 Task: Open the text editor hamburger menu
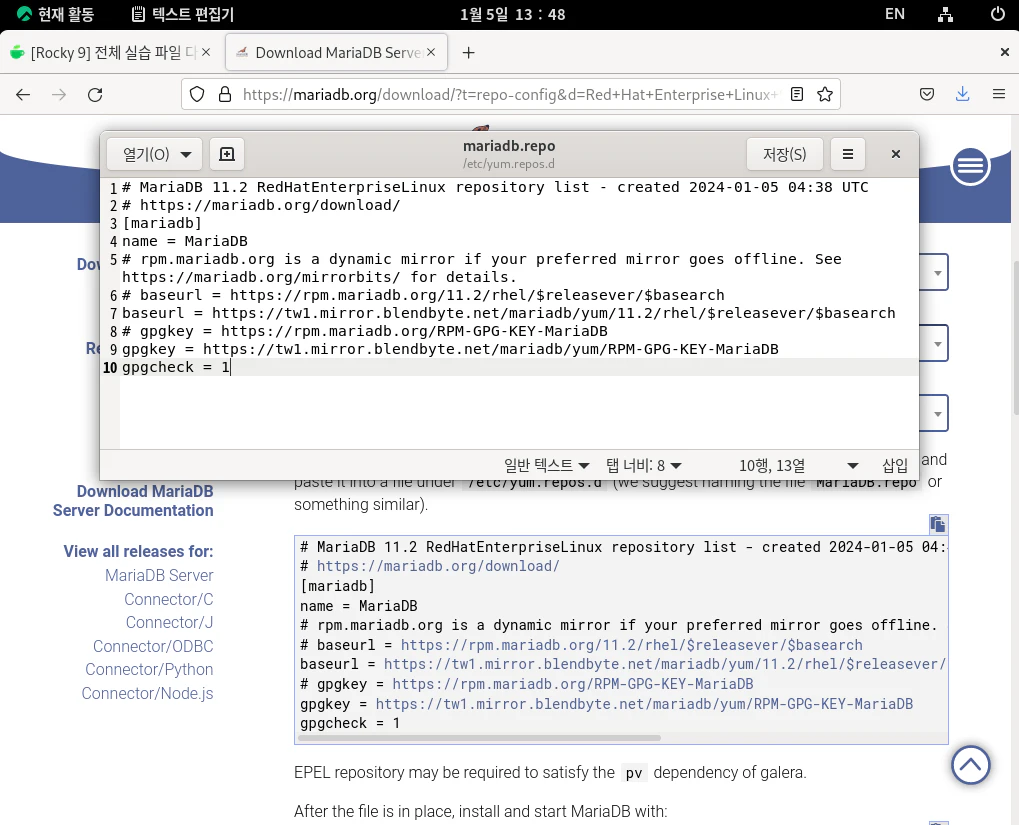[x=847, y=154]
